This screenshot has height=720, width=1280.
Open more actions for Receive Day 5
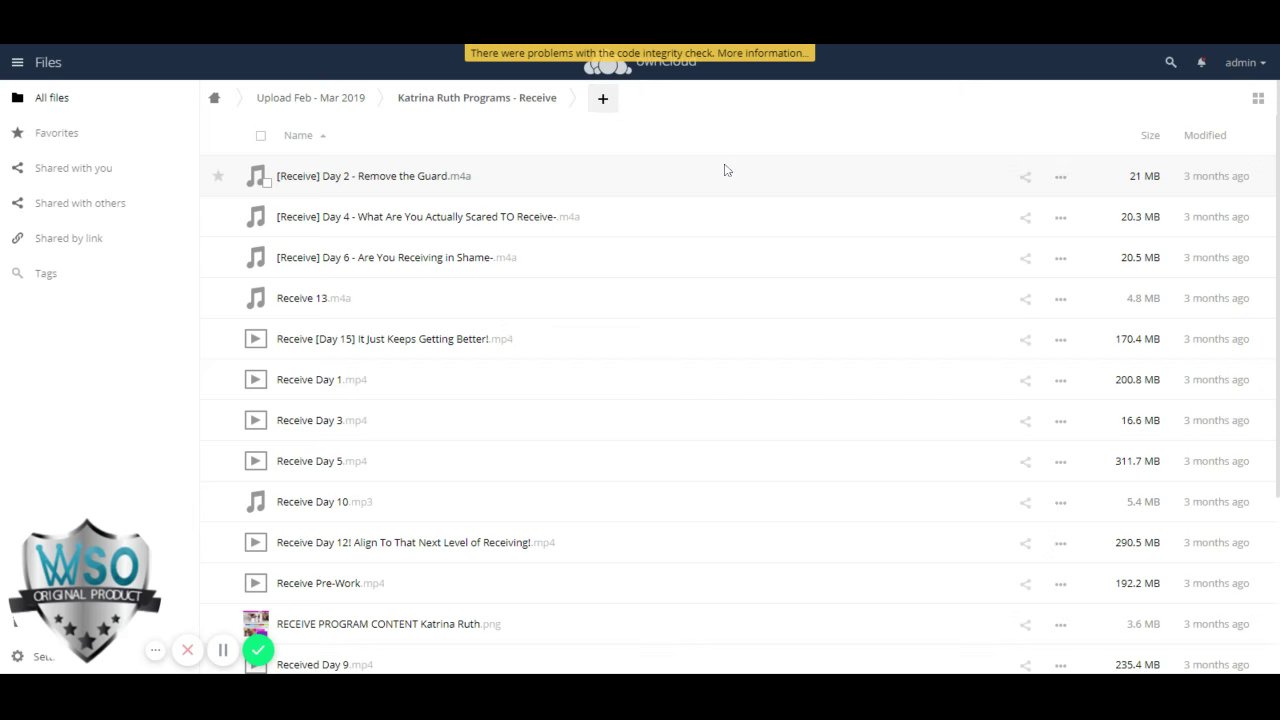click(x=1060, y=462)
